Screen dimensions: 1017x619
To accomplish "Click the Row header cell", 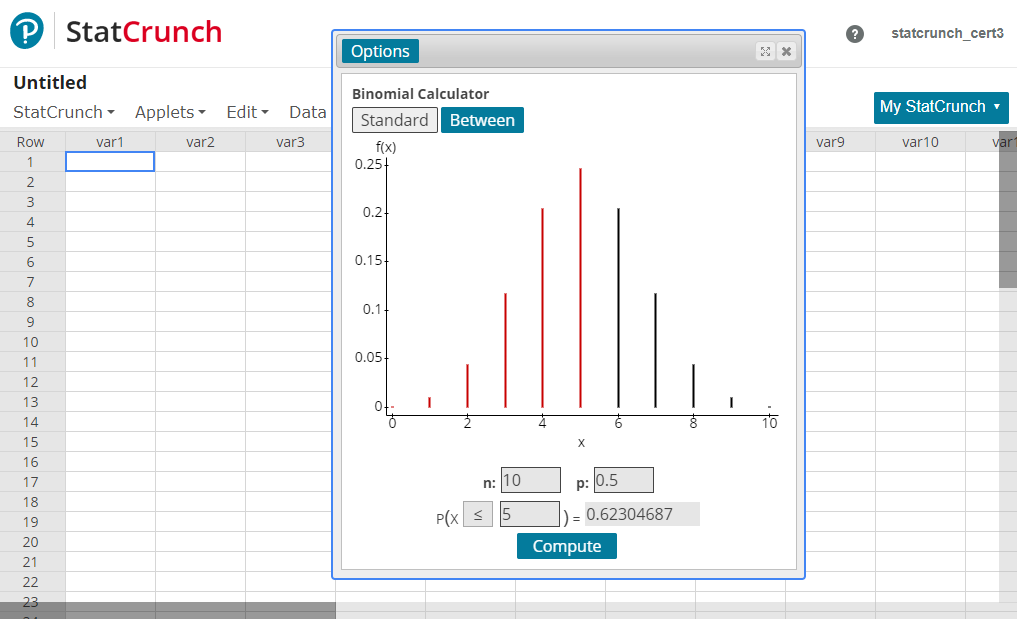I will [30, 141].
